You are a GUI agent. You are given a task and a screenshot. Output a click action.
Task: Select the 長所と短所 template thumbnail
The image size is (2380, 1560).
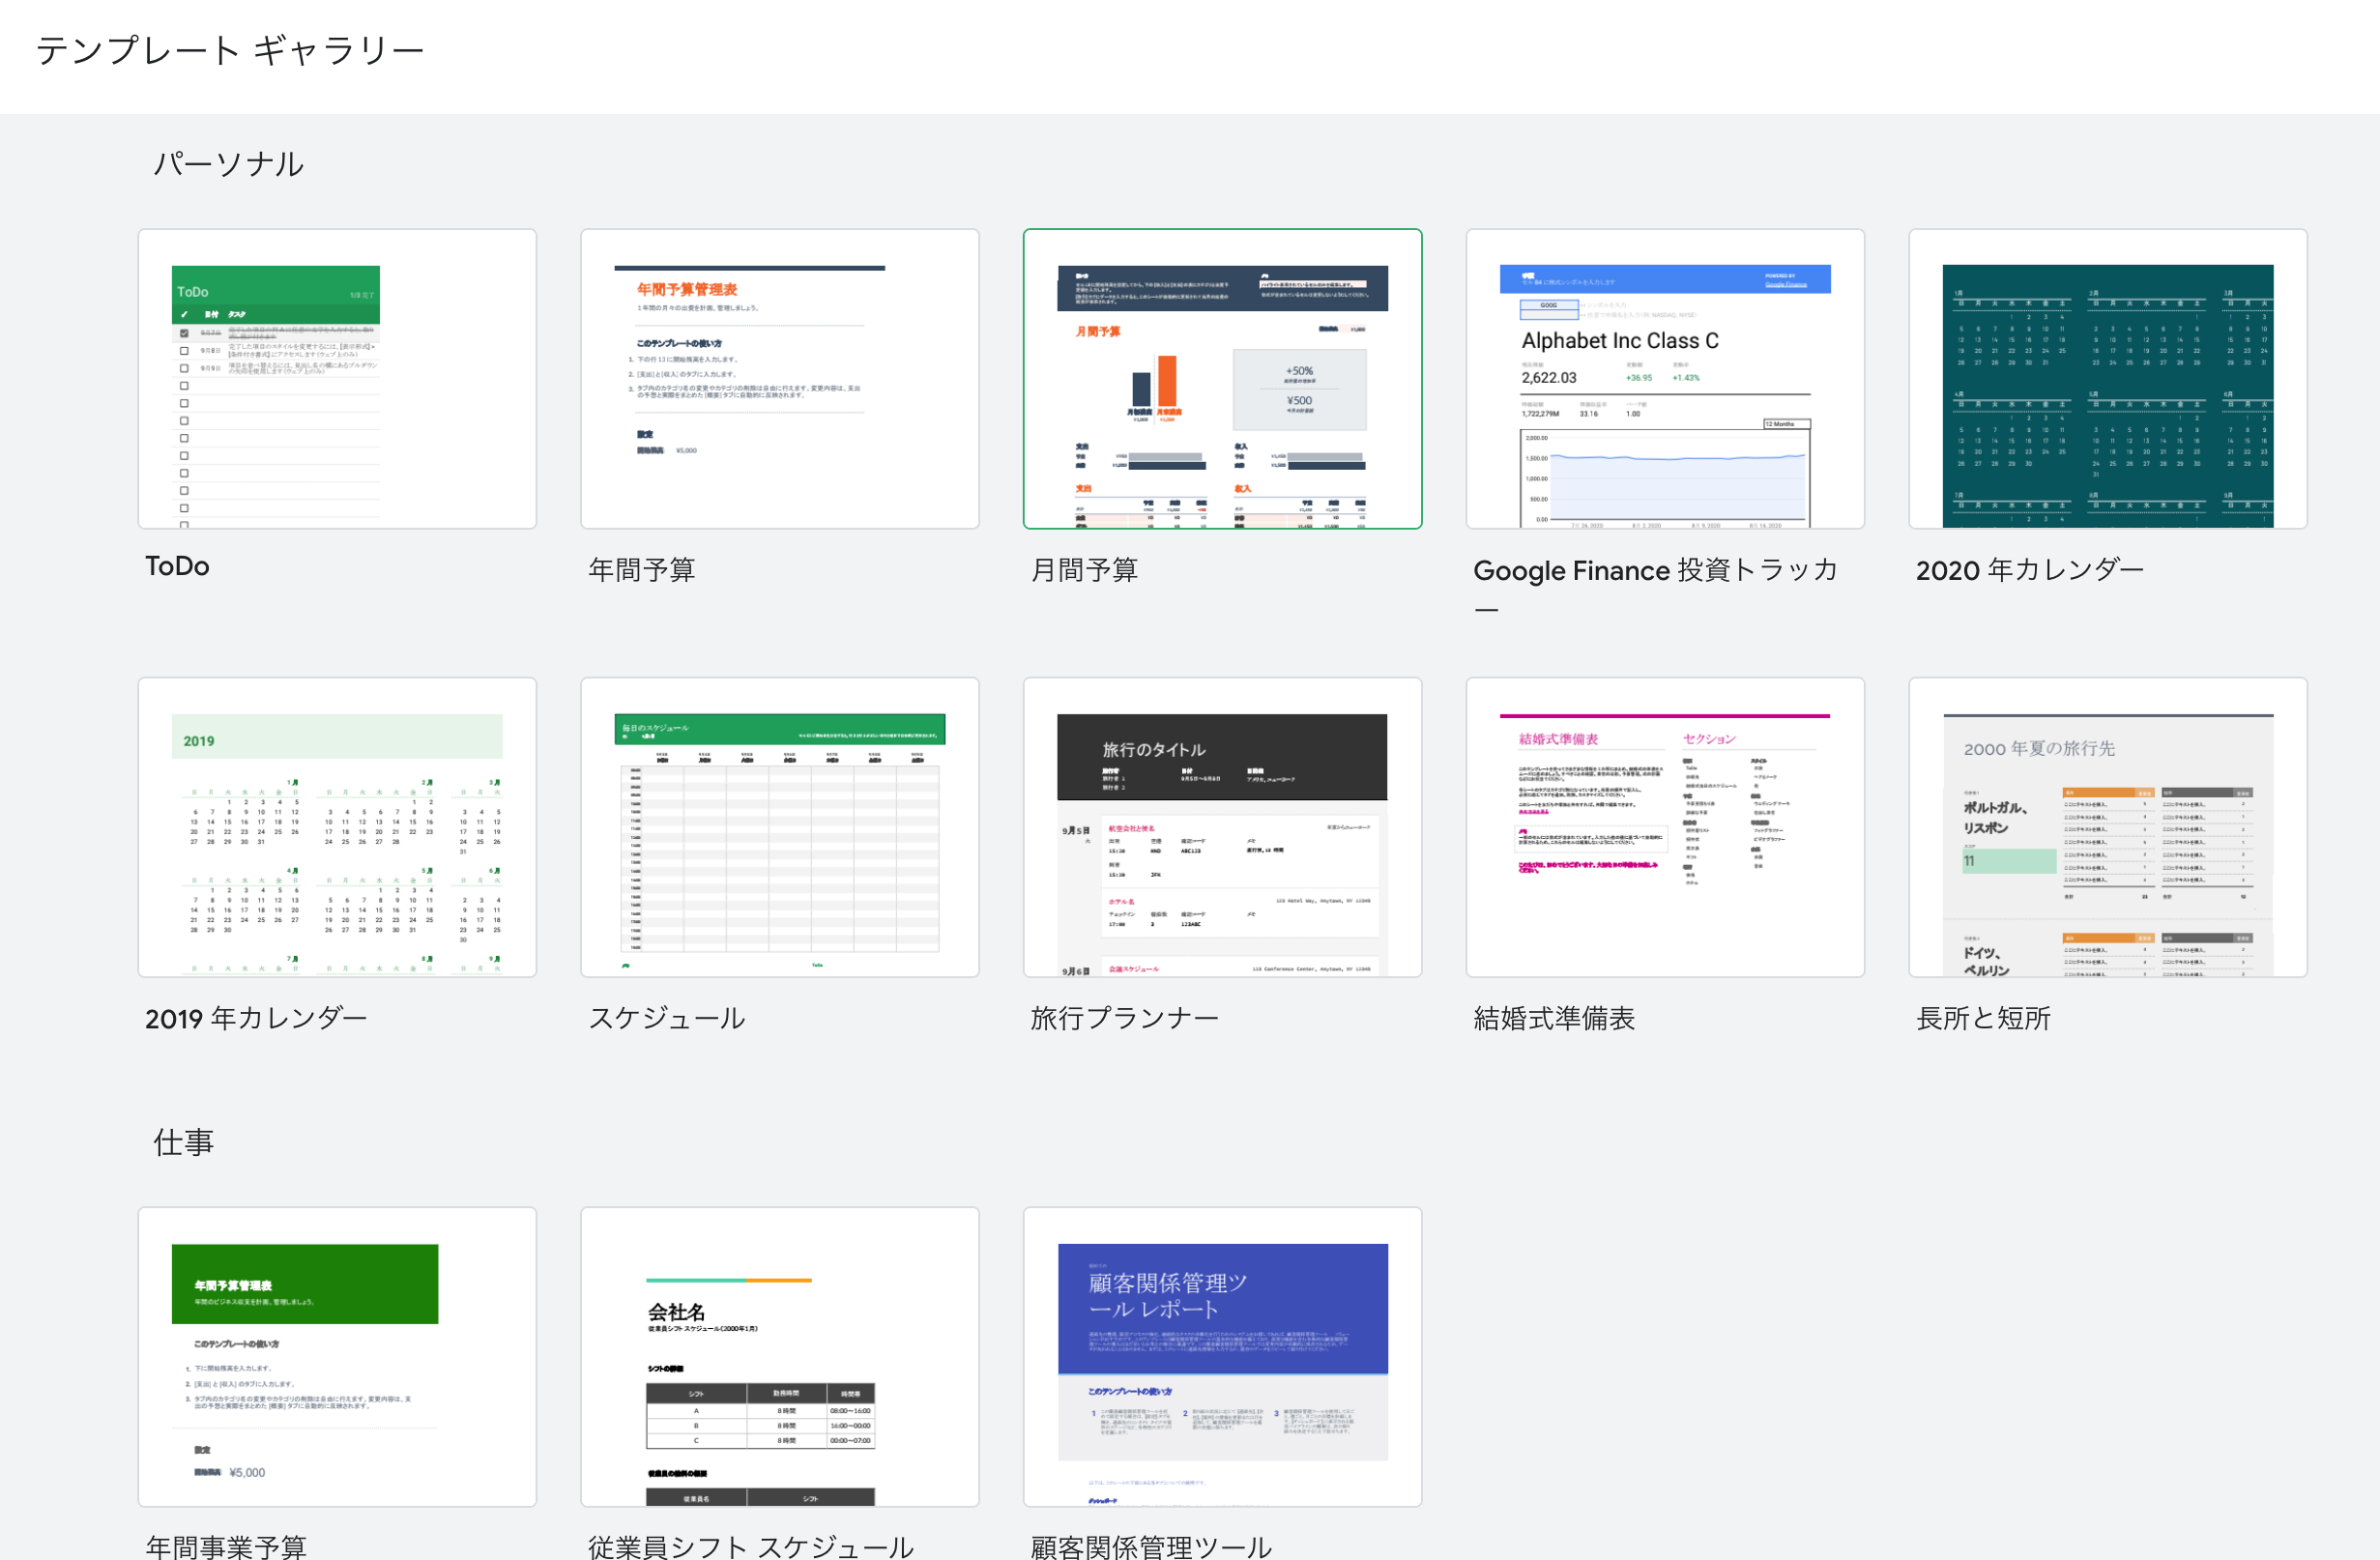pyautogui.click(x=2107, y=827)
